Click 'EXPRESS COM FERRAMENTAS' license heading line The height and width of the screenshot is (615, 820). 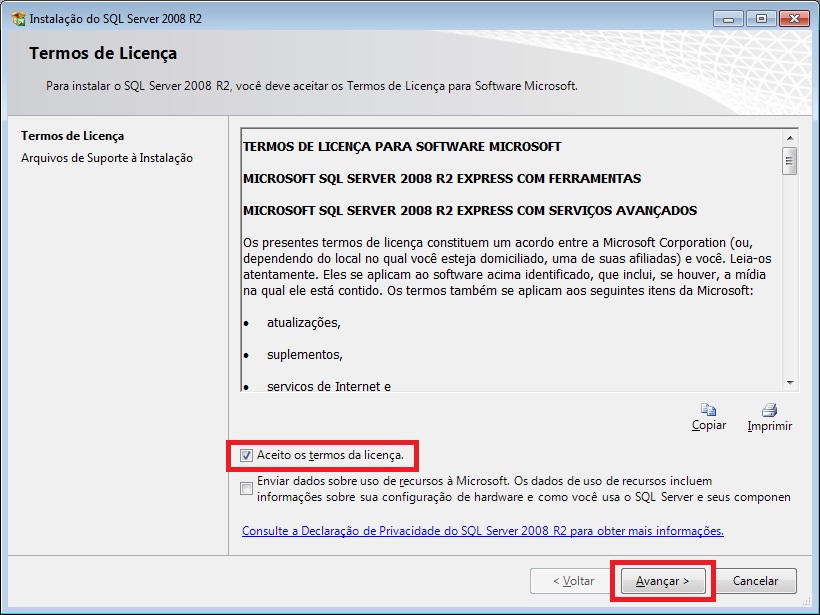[442, 178]
